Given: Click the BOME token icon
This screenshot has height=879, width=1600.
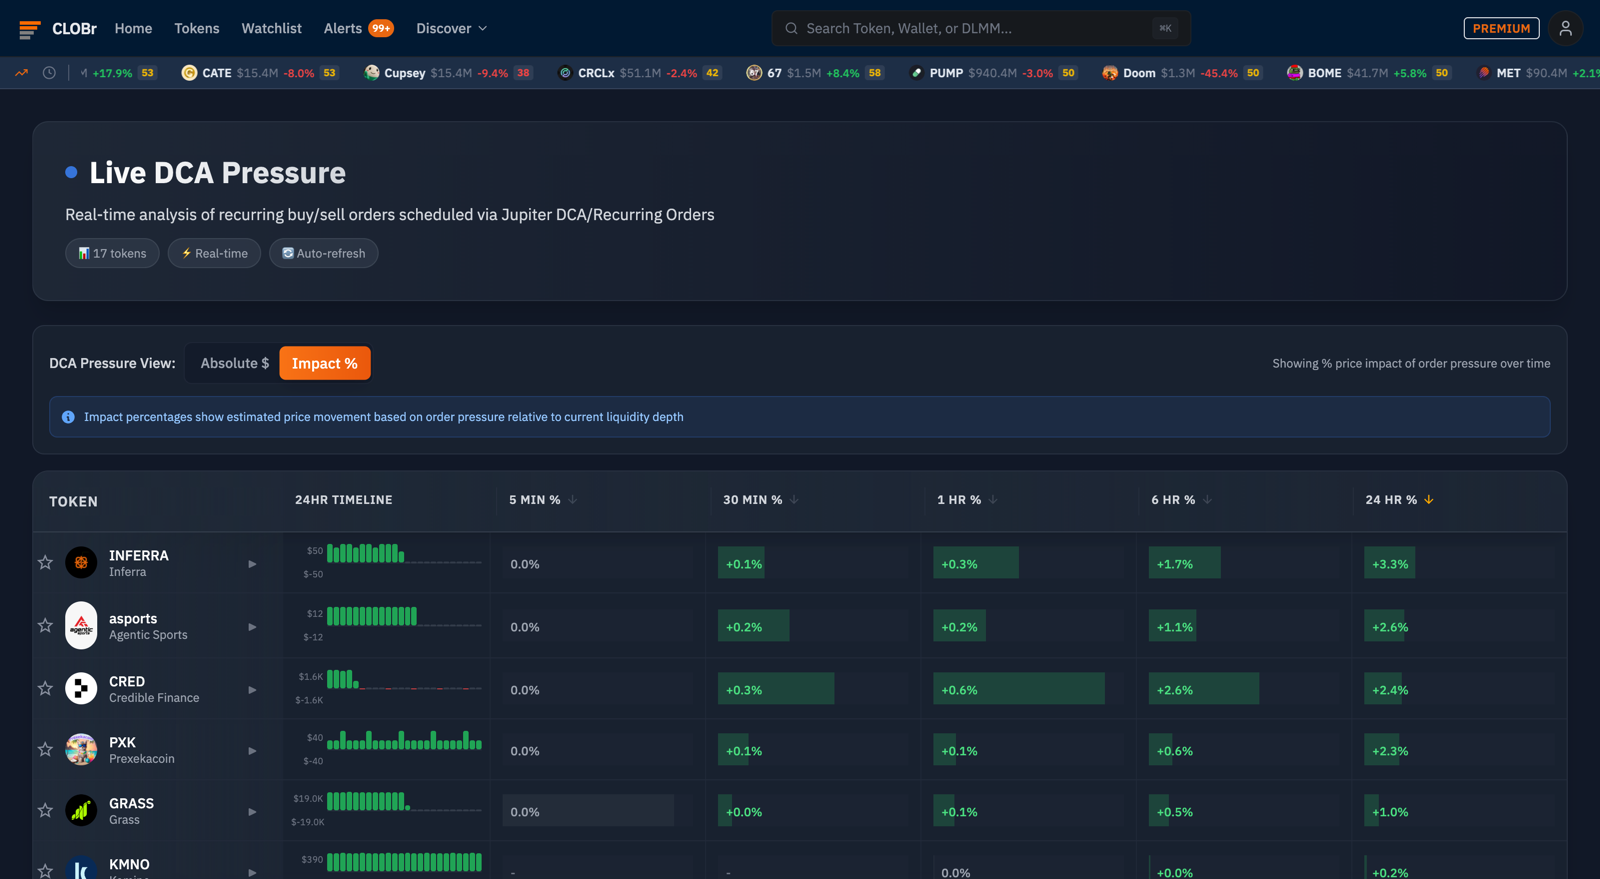Looking at the screenshot, I should click(x=1295, y=73).
